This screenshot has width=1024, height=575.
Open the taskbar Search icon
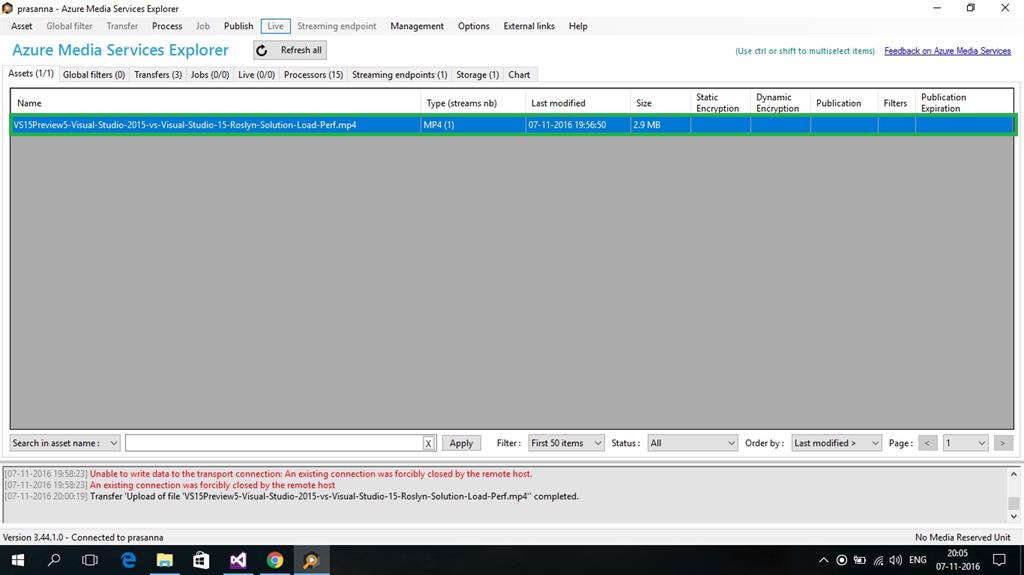(54, 560)
